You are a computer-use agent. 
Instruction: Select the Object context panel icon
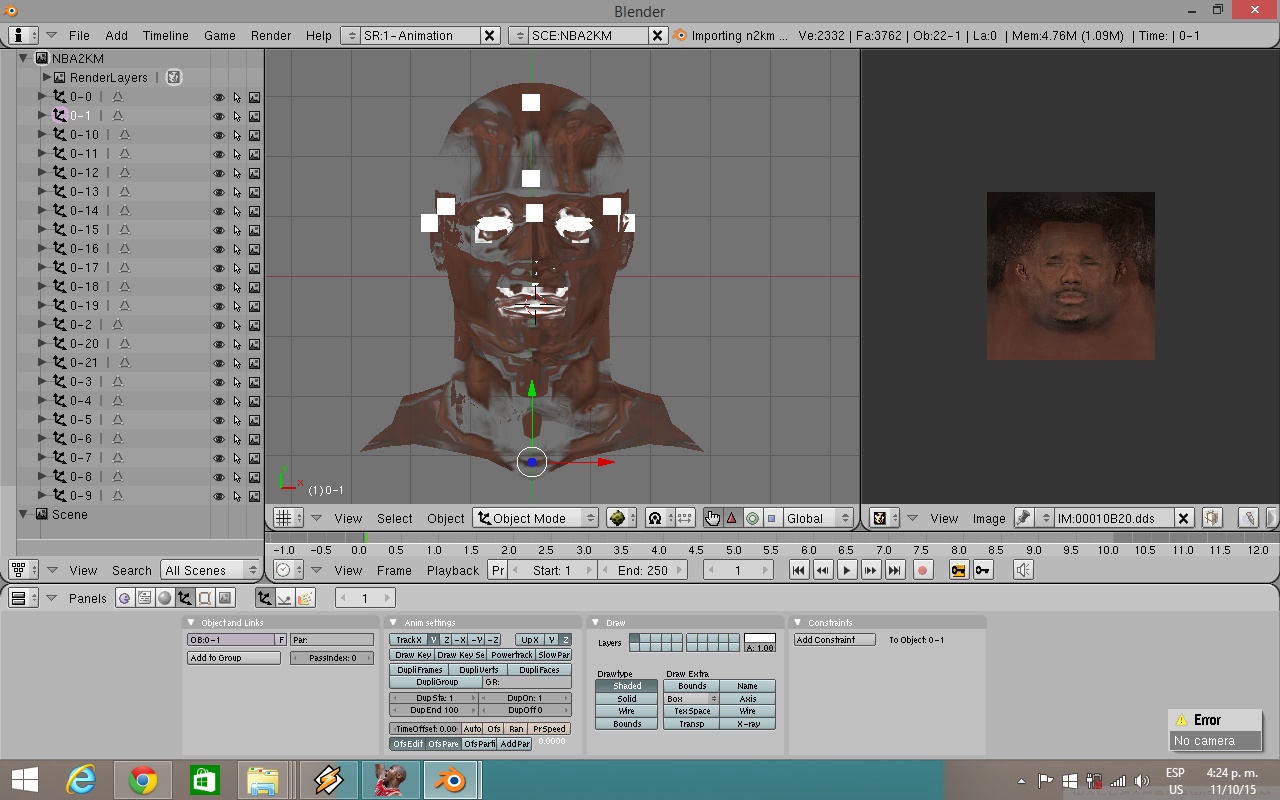(185, 598)
